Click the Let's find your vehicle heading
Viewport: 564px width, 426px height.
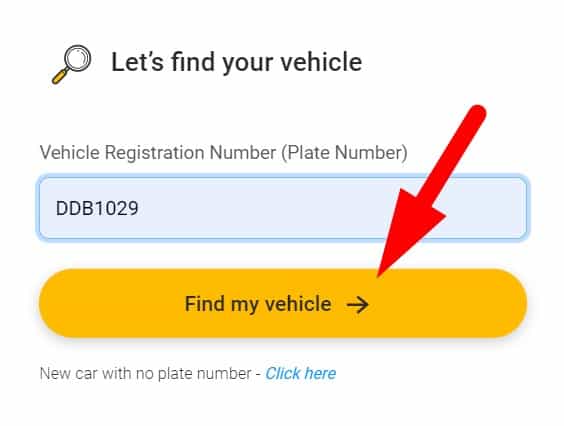pos(237,63)
